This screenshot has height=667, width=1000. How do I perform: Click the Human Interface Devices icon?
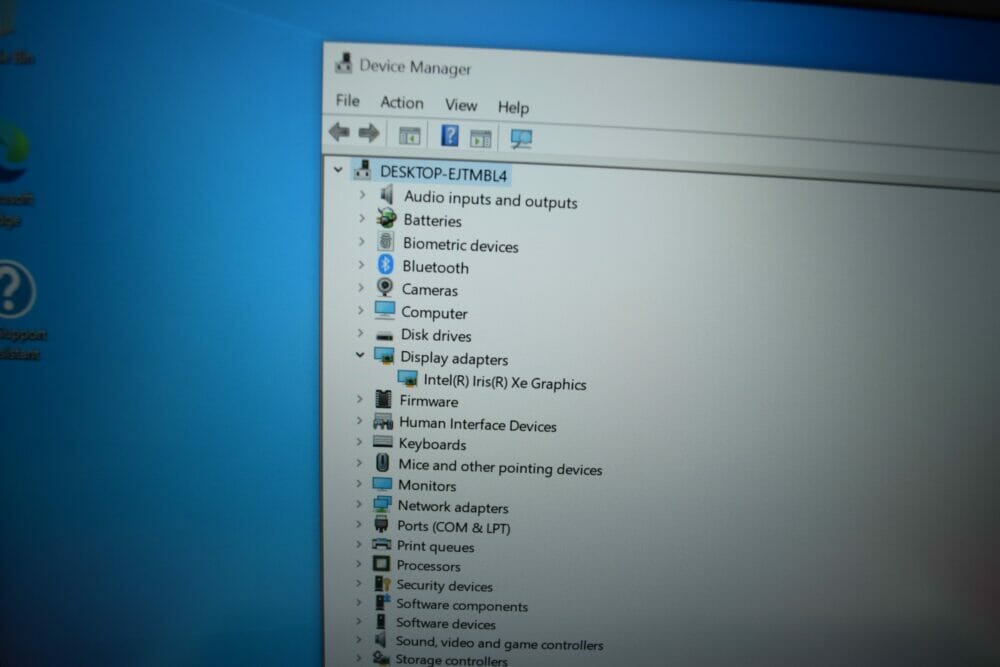point(383,421)
